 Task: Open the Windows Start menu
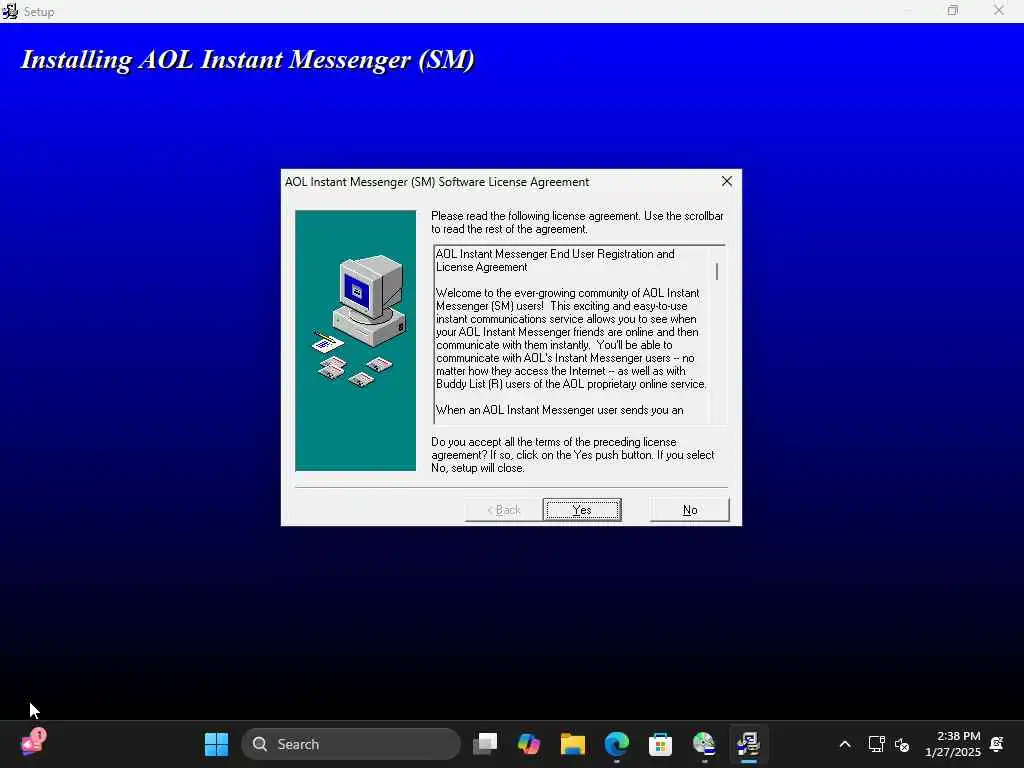216,744
